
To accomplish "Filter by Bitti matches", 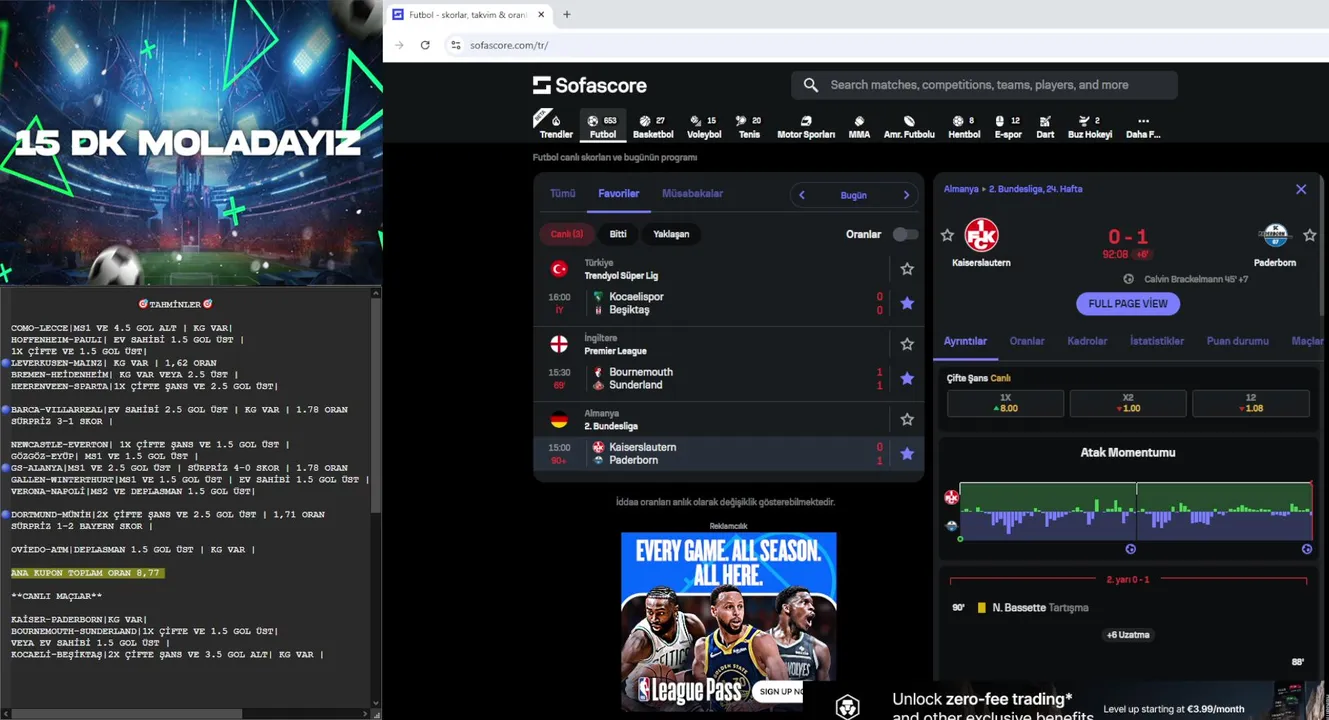I will click(x=618, y=234).
